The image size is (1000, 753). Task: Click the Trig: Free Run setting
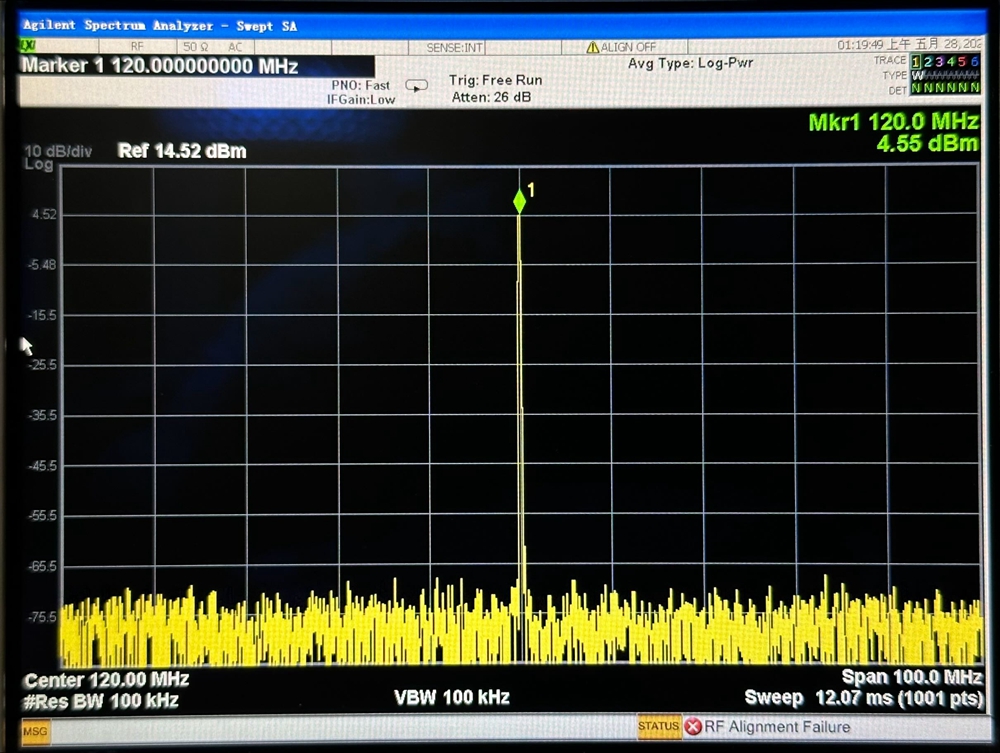pos(495,80)
